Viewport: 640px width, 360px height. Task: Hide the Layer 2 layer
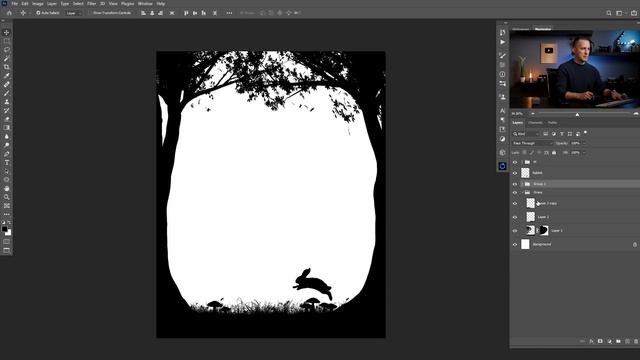515,217
